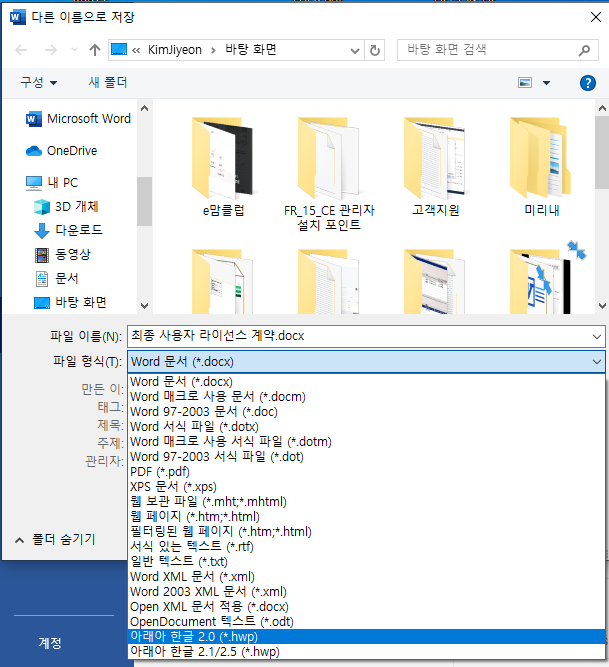This screenshot has width=609, height=667.
Task: Choose 아래아 한글 2.1/2.5 (*.hwp)
Action: click(366, 652)
